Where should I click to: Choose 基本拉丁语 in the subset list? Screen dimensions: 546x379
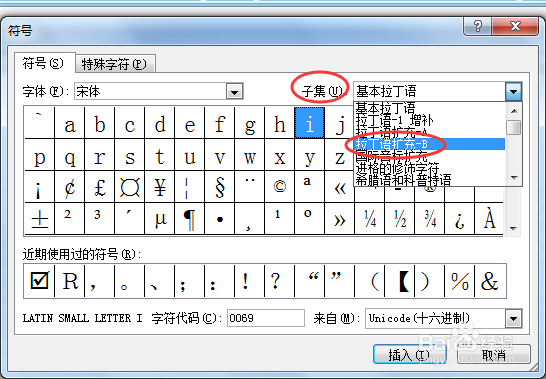point(430,108)
